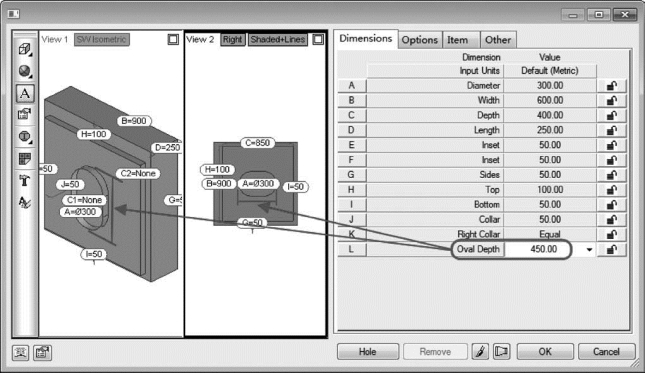Toggle the lock for Oval Depth row

[x=612, y=249]
